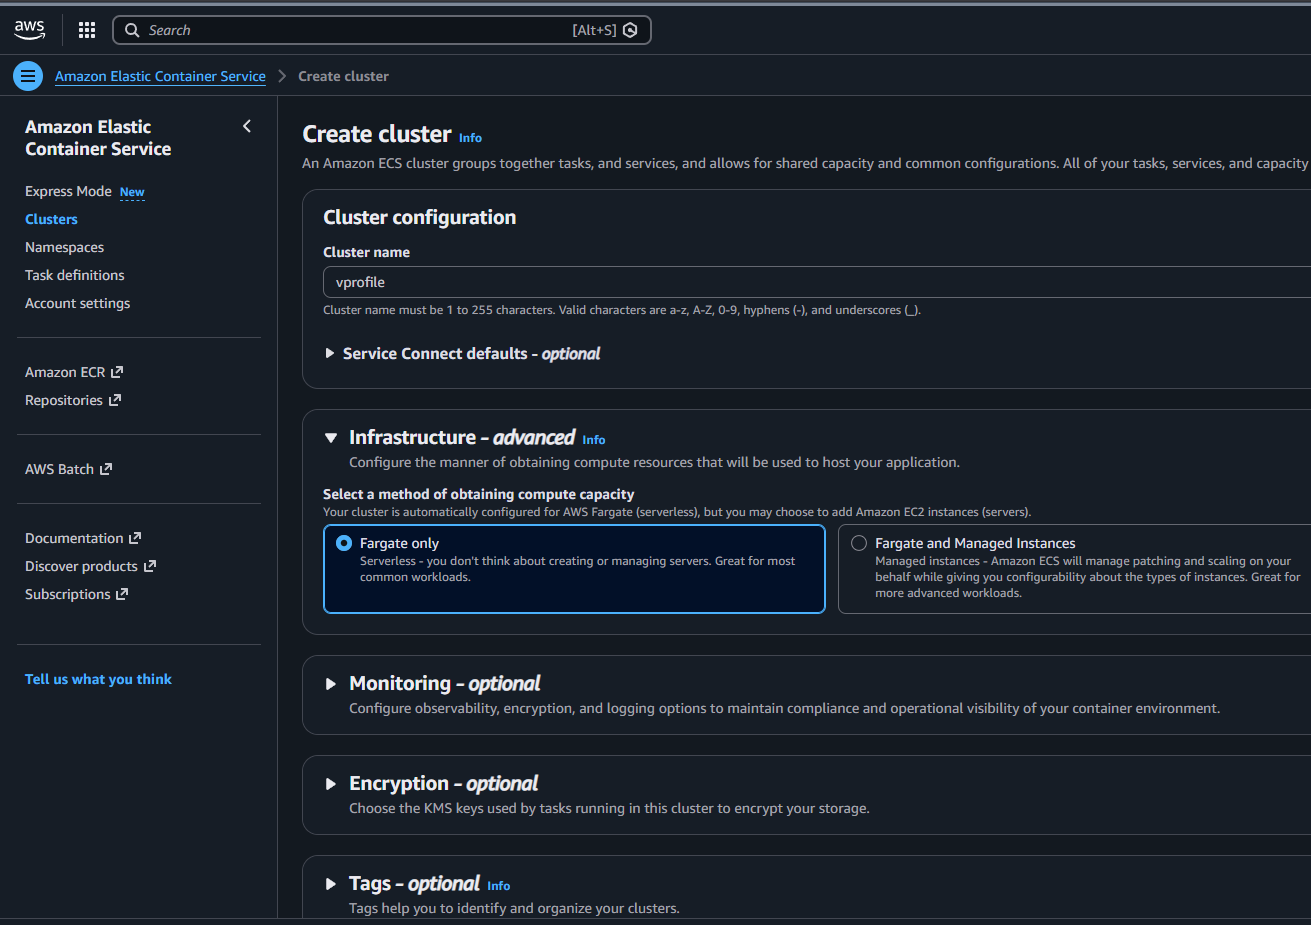
Task: Open the AWS console home logo
Action: pos(30,30)
